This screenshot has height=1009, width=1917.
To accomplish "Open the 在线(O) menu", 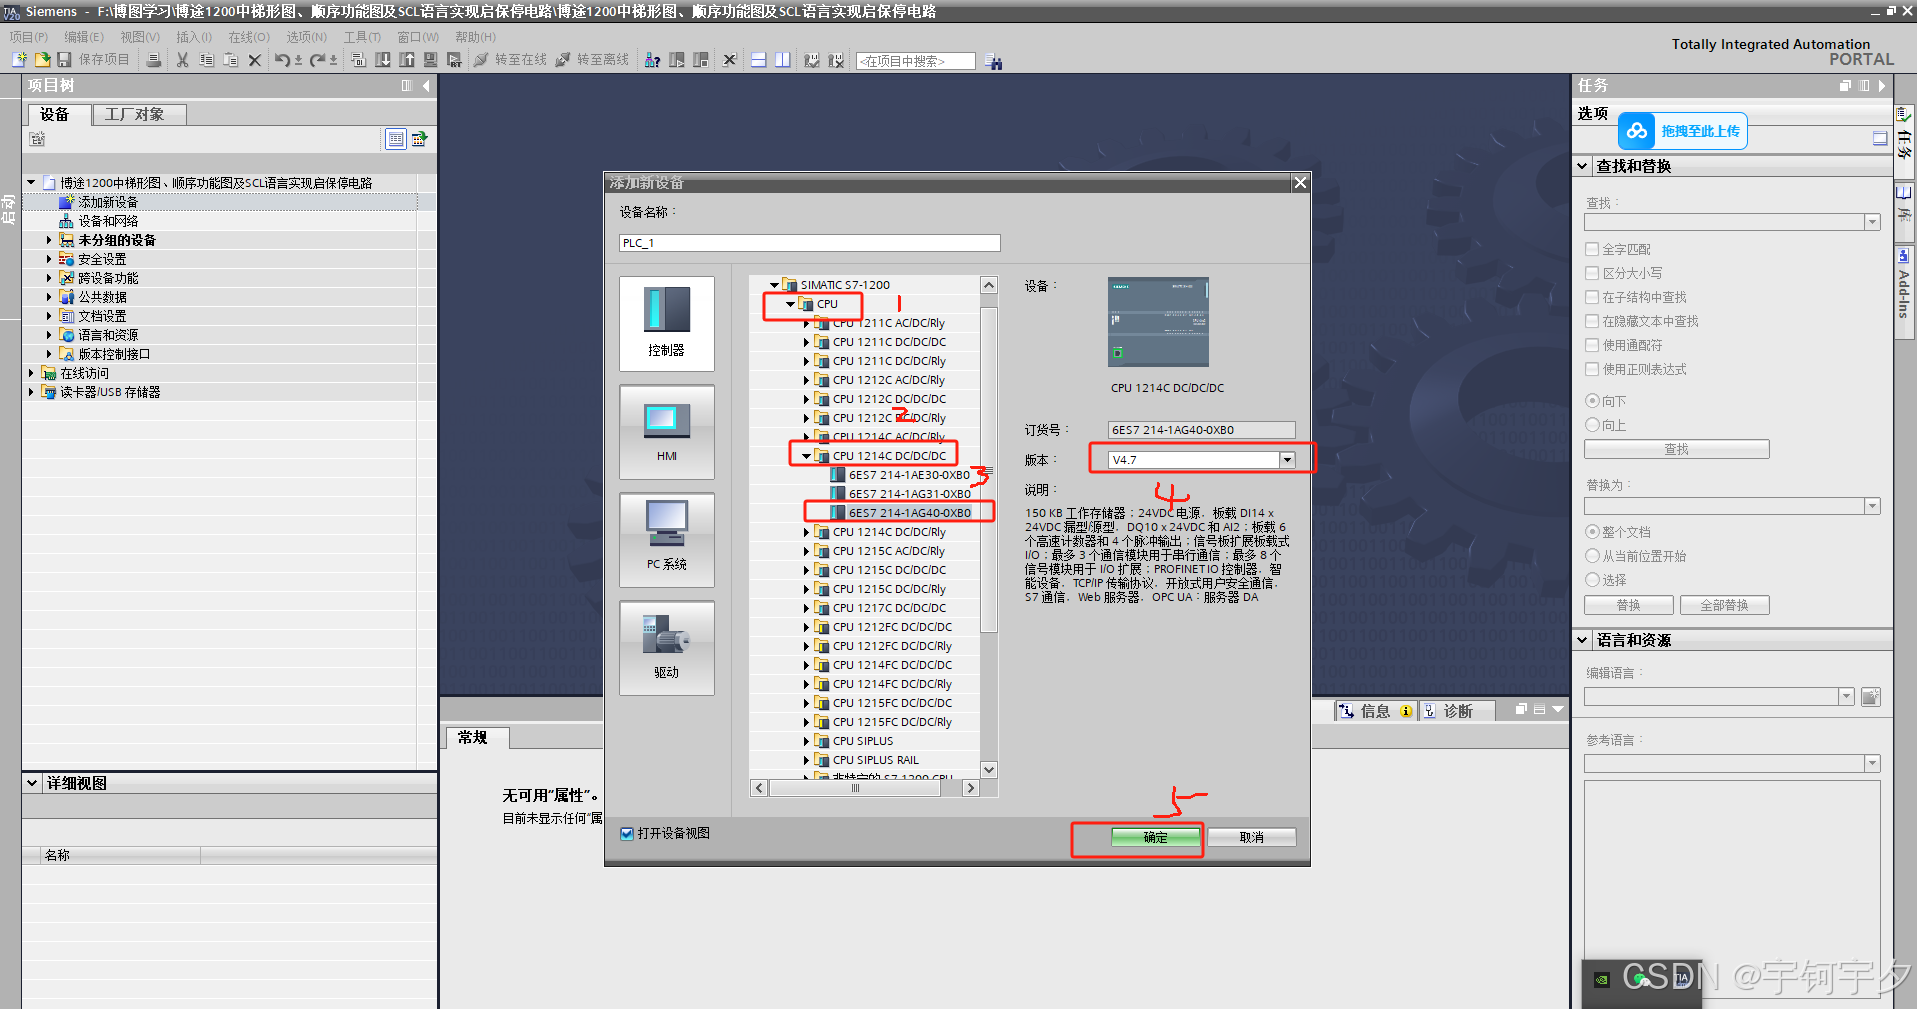I will point(249,37).
